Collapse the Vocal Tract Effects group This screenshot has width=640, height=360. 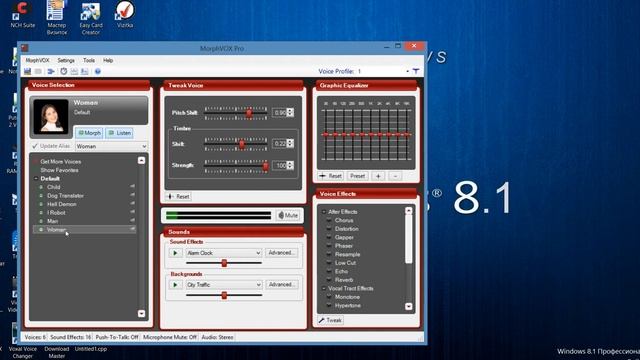[x=324, y=289]
